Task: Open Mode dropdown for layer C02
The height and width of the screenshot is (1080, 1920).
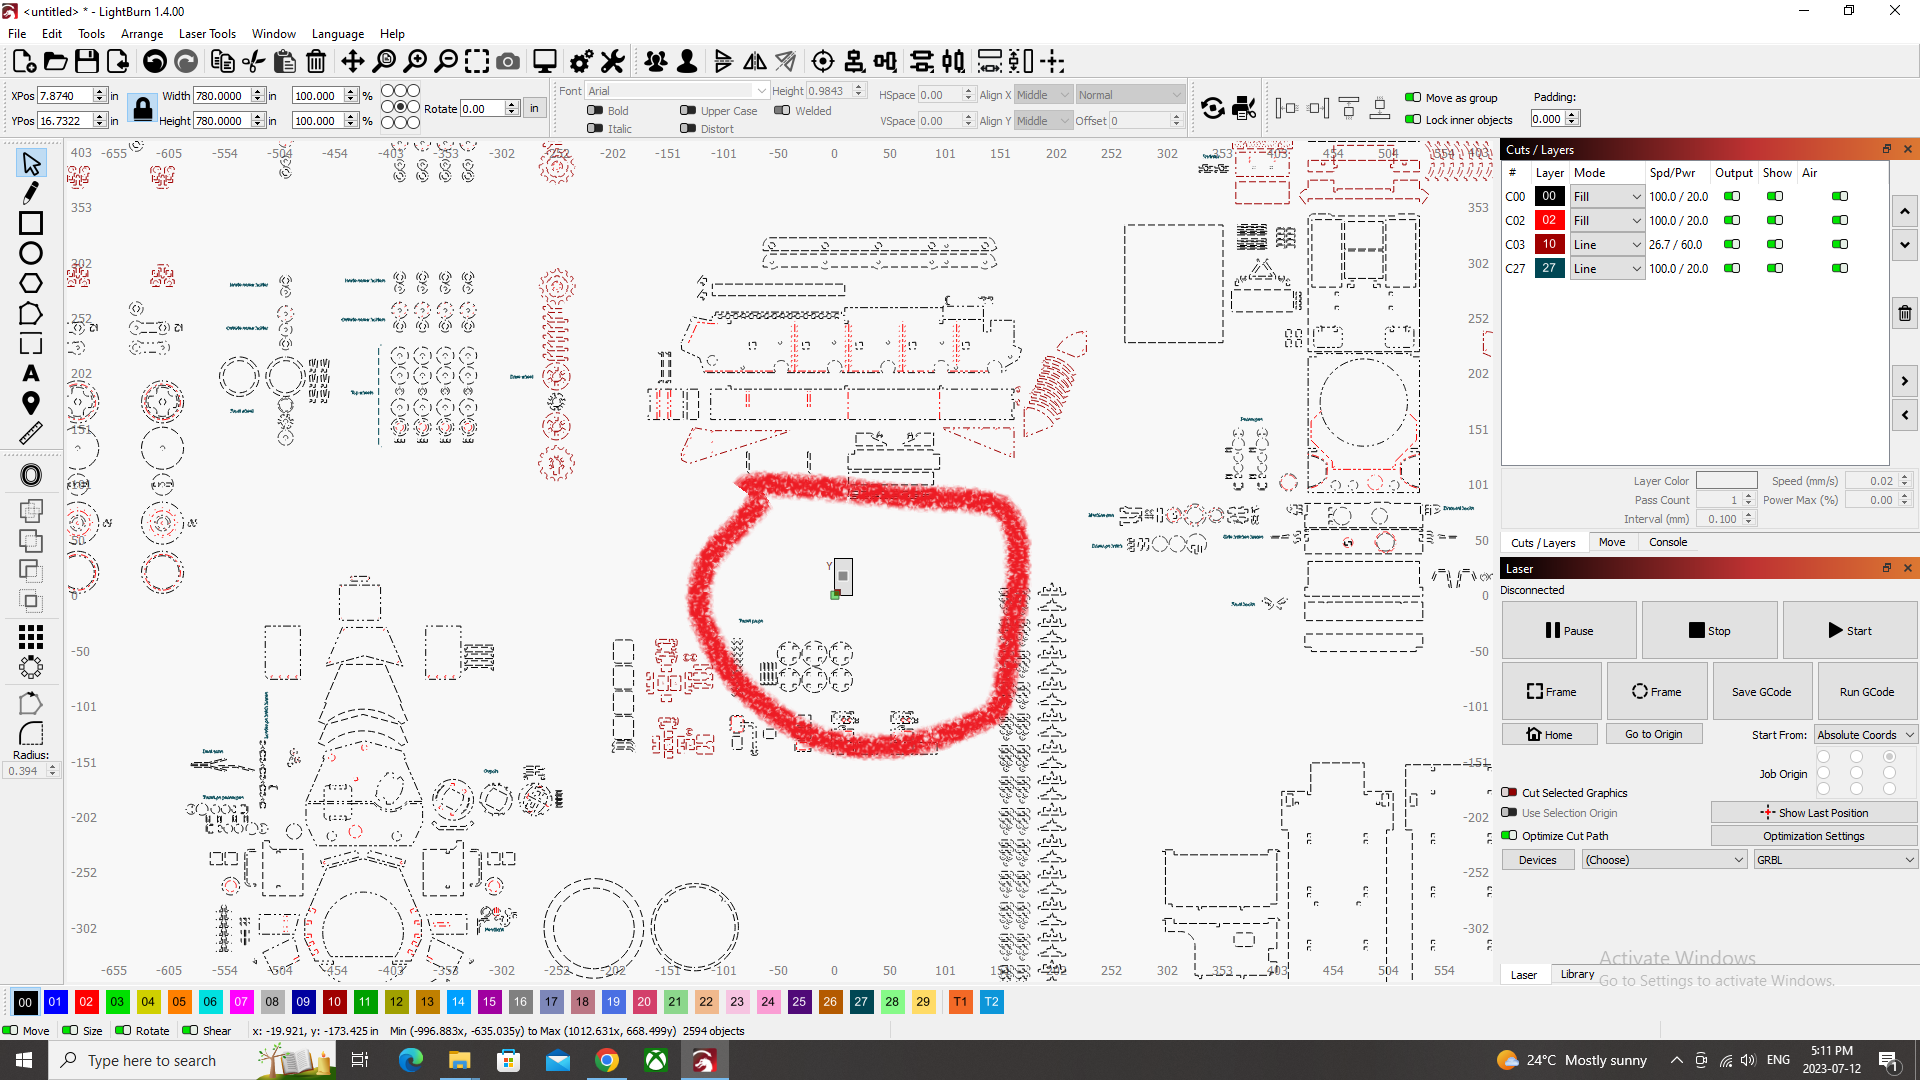Action: coord(1607,220)
